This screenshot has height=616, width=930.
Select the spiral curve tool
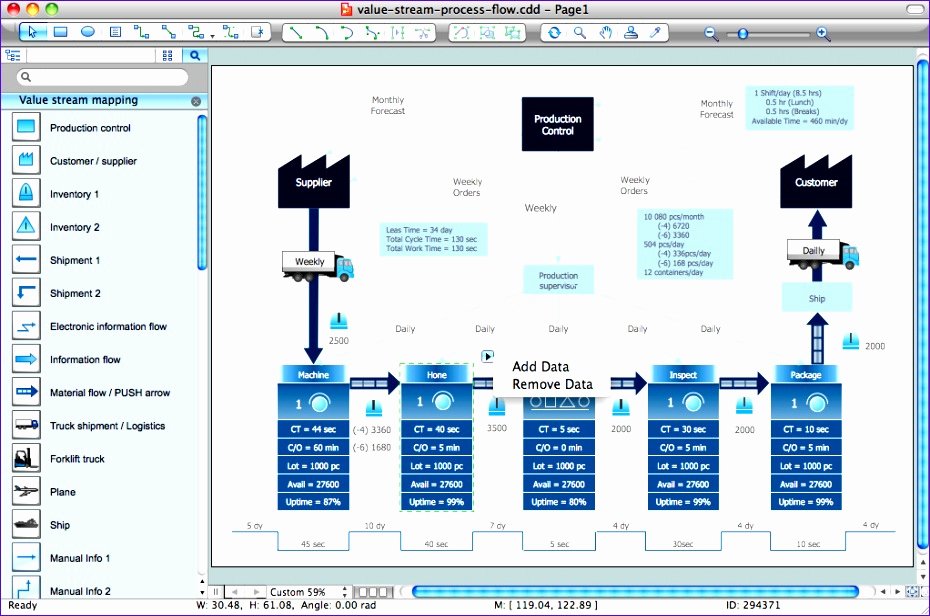point(347,33)
